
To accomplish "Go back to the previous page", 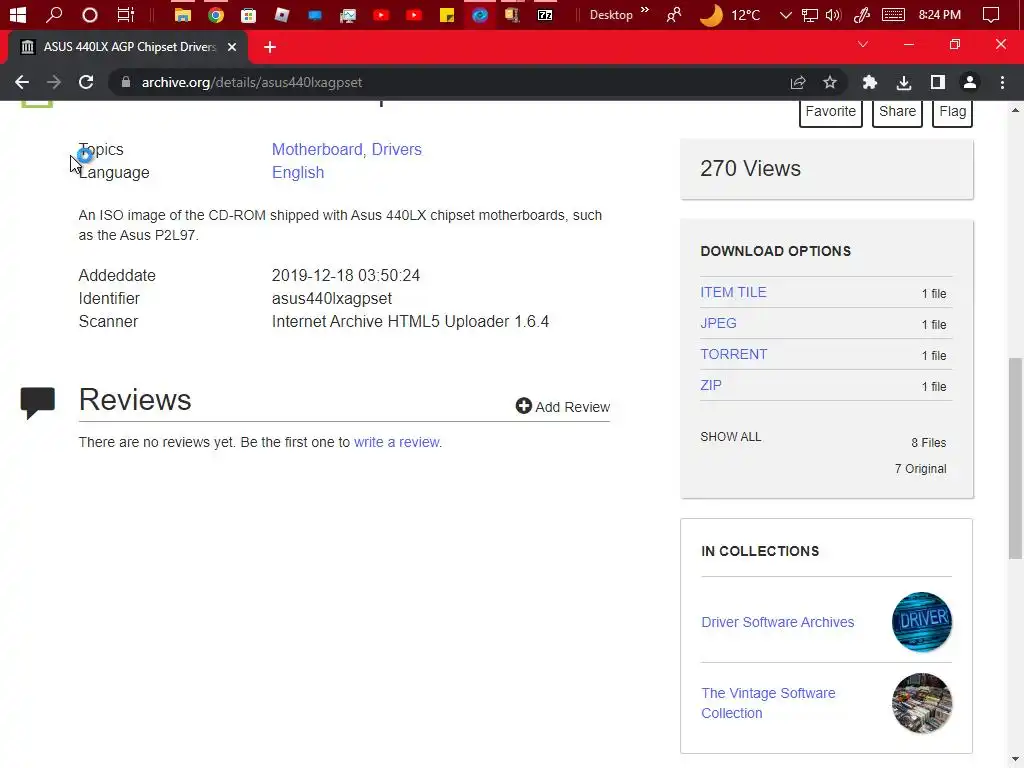I will point(22,82).
